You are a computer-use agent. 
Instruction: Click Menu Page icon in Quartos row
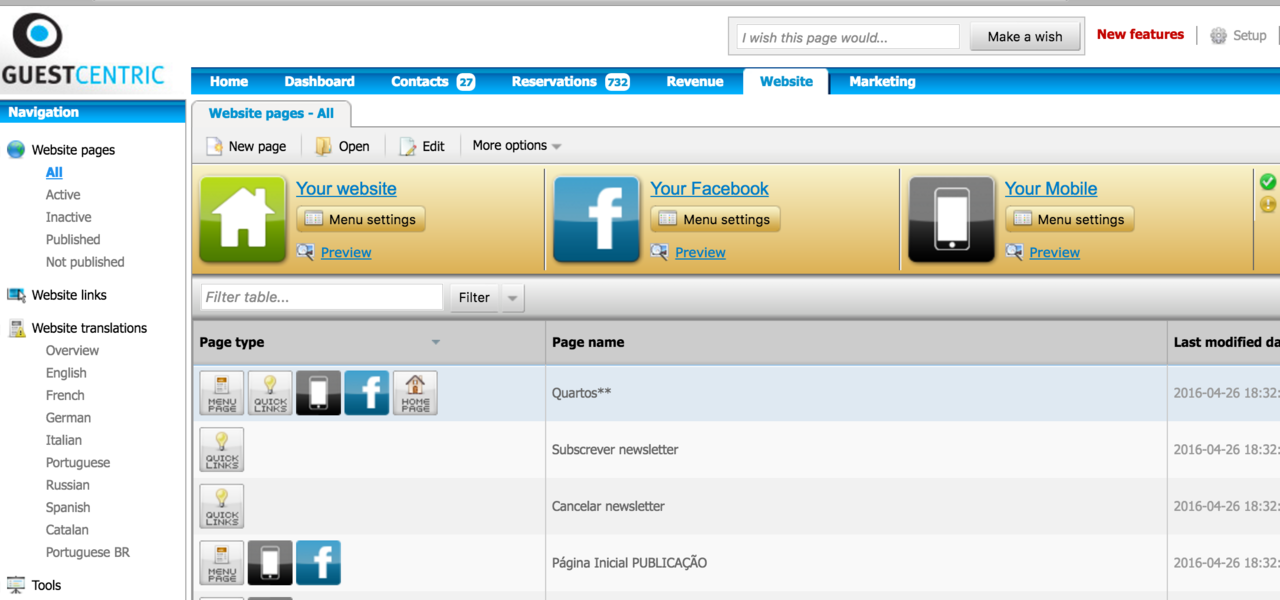[x=222, y=393]
